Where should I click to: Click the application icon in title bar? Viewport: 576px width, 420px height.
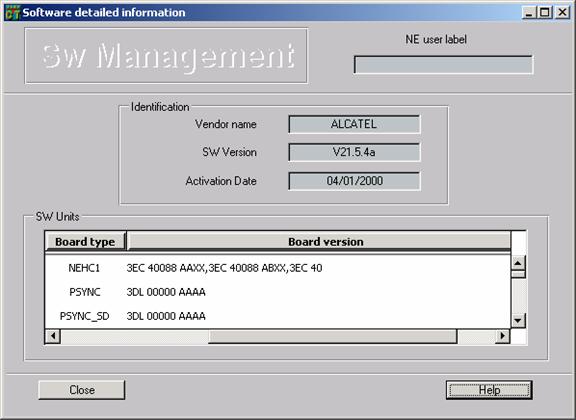12,12
